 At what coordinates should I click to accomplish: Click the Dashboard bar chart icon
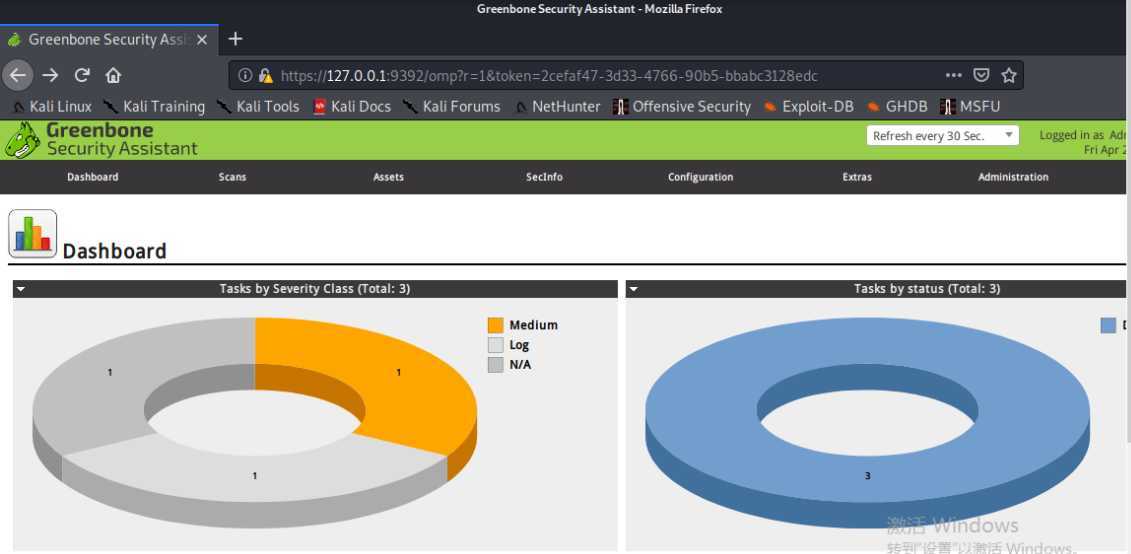coord(32,234)
